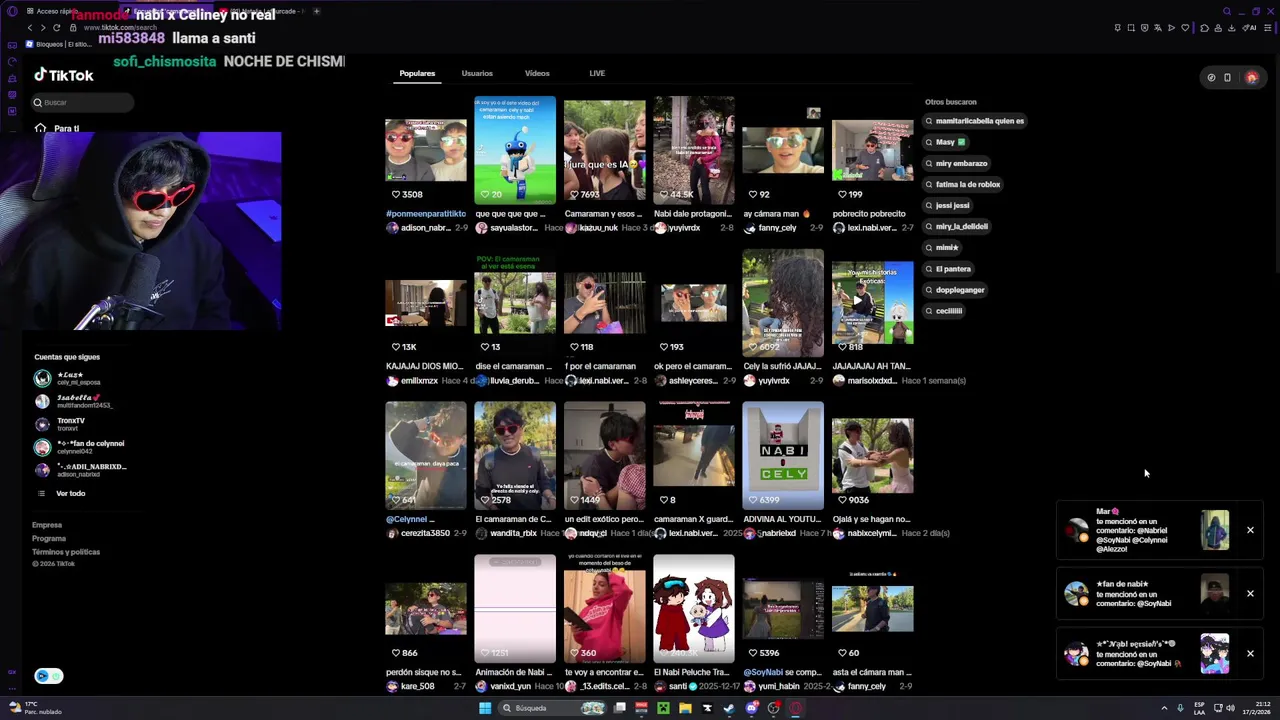The width and height of the screenshot is (1280, 720).
Task: Click the browser pin icon
Action: coord(1118,28)
